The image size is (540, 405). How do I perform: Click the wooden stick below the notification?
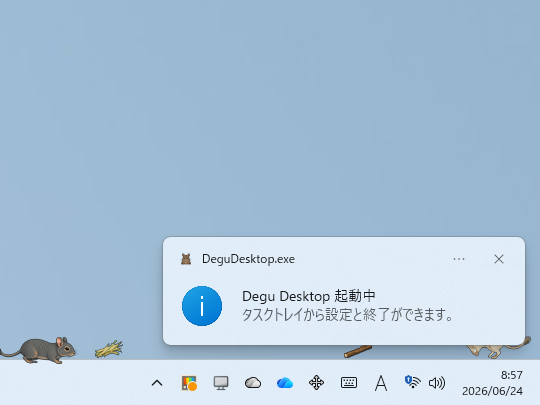[358, 351]
